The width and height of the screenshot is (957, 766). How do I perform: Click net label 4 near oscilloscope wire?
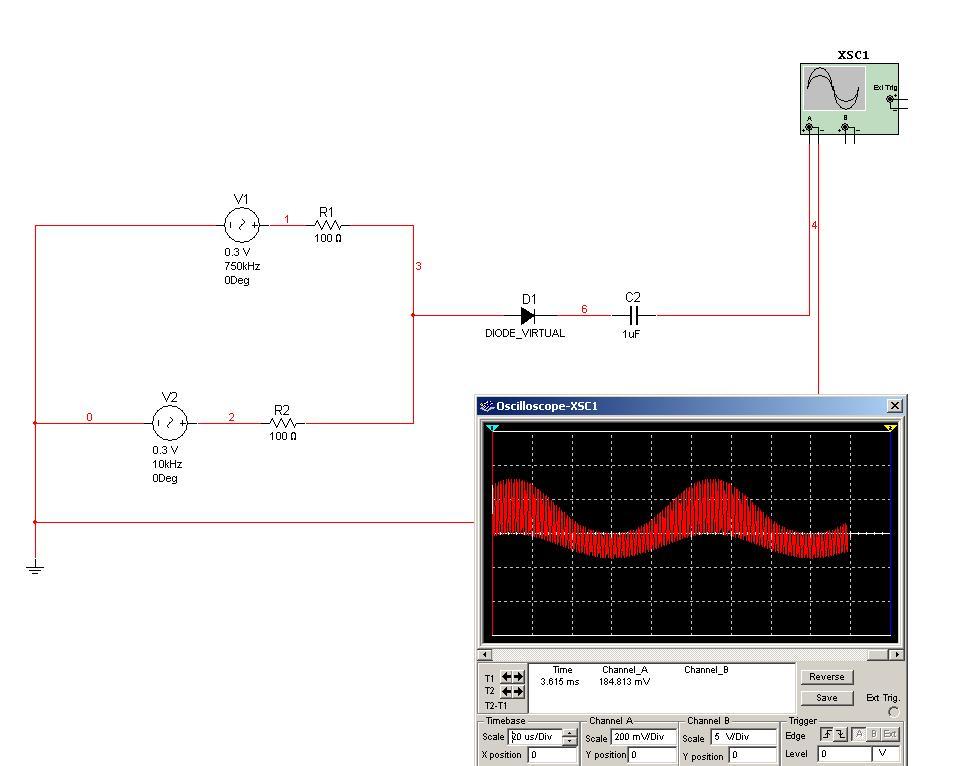click(x=814, y=226)
